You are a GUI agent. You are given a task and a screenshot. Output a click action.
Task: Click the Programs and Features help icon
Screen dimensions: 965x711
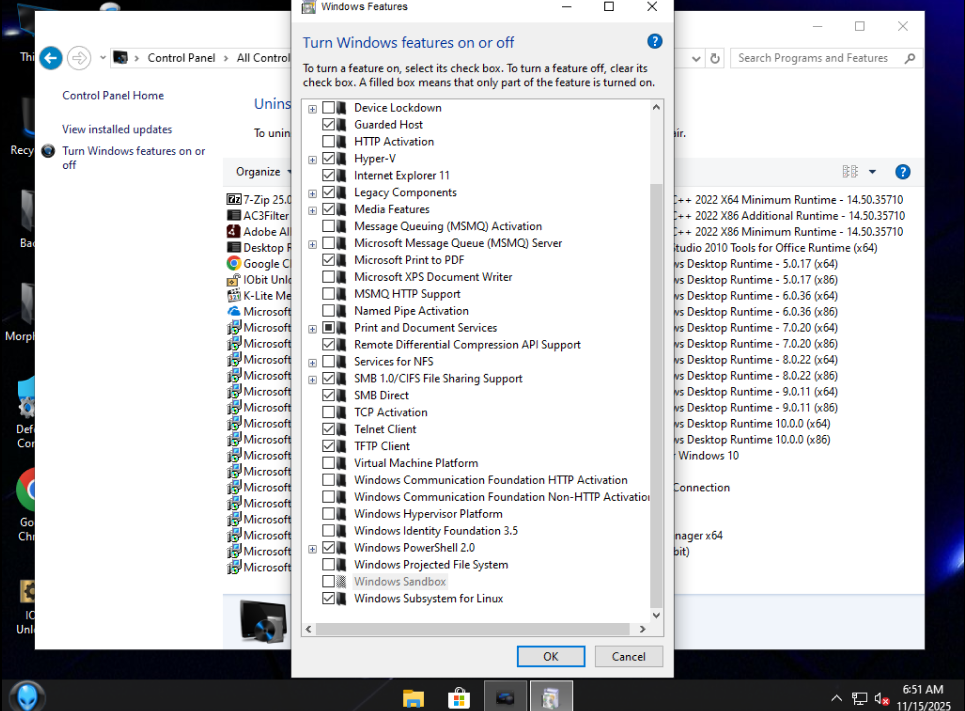tap(902, 172)
